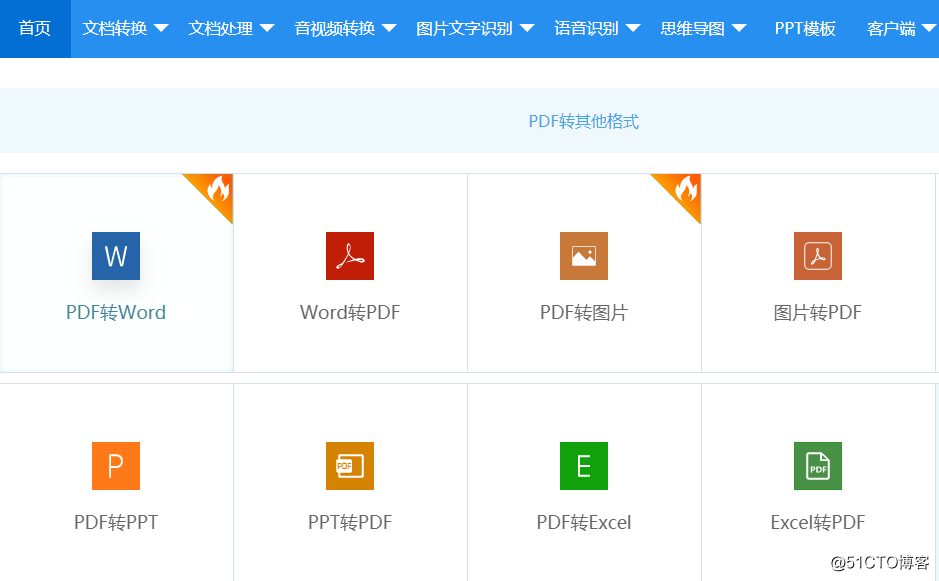Screen dimensions: 939x581
Task: Click the PDF转其他格式 heading link
Action: coord(584,122)
